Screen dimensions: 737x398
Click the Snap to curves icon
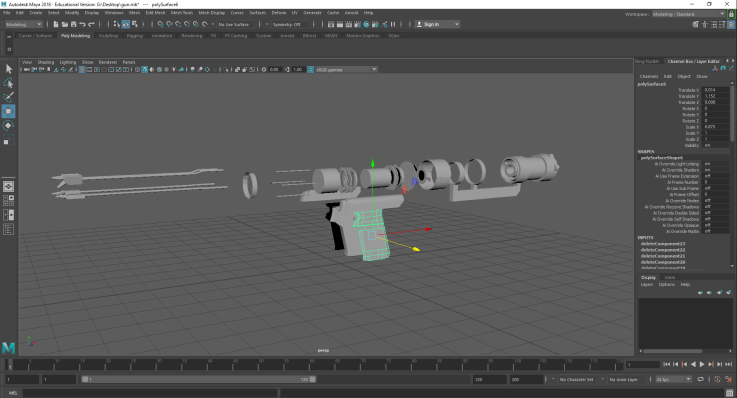coord(170,24)
